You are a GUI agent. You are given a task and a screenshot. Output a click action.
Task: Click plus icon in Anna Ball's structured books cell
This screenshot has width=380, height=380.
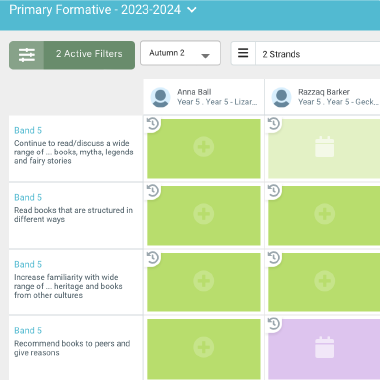204,214
